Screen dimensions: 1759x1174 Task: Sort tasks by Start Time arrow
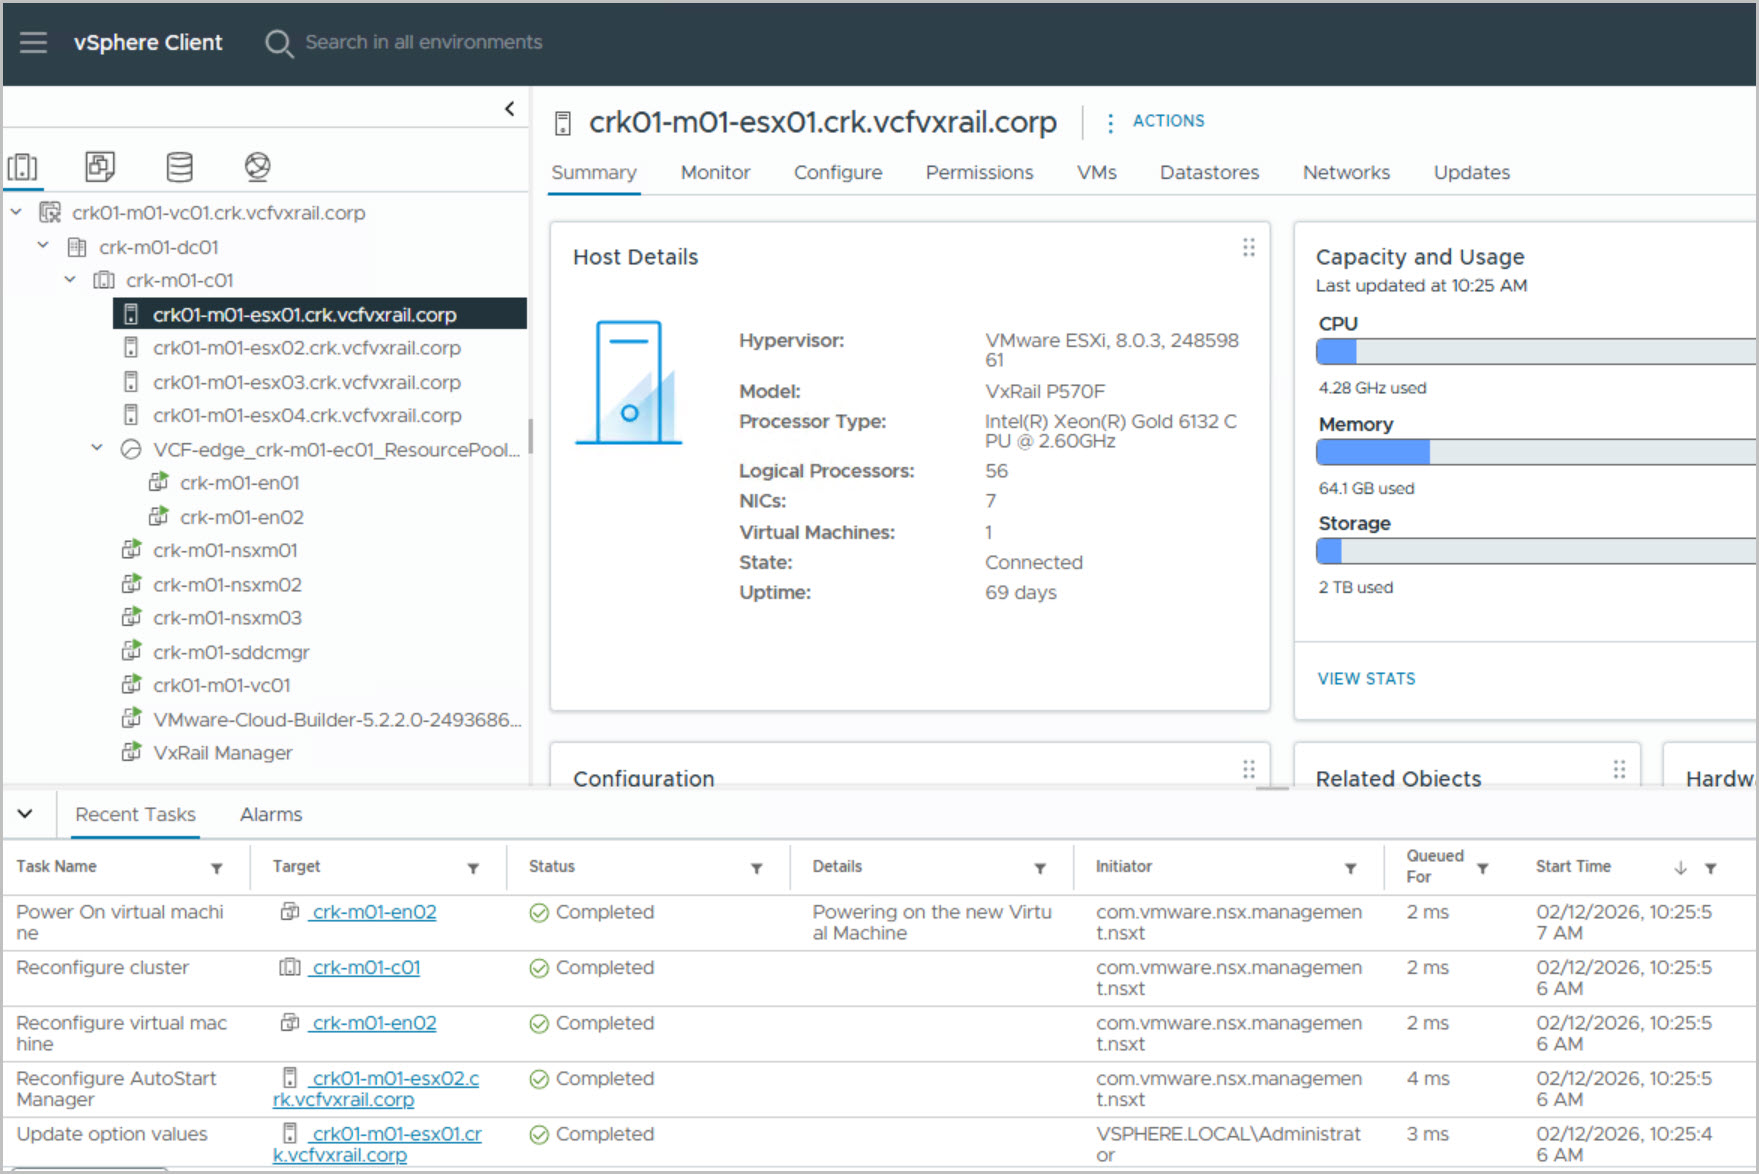[x=1680, y=868]
